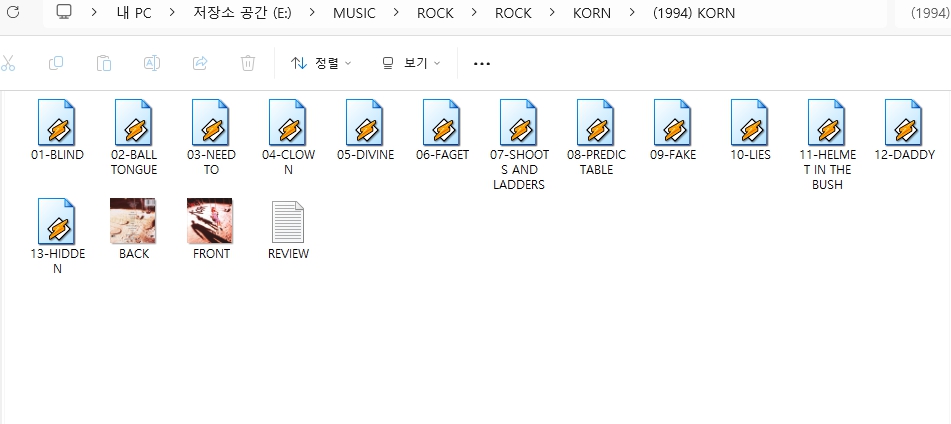Navigate to KORN folder in breadcrumb
The width and height of the screenshot is (951, 424).
pos(592,13)
